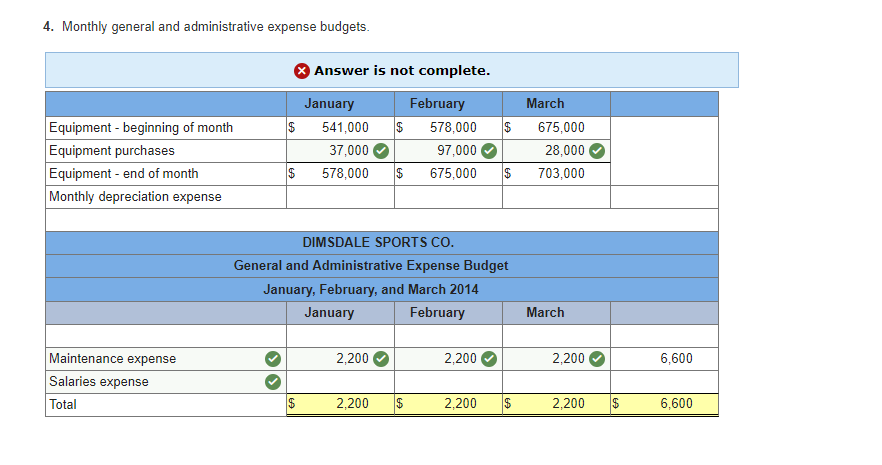882x465 pixels.
Task: Select March monthly depreciation expense cell
Action: point(556,197)
